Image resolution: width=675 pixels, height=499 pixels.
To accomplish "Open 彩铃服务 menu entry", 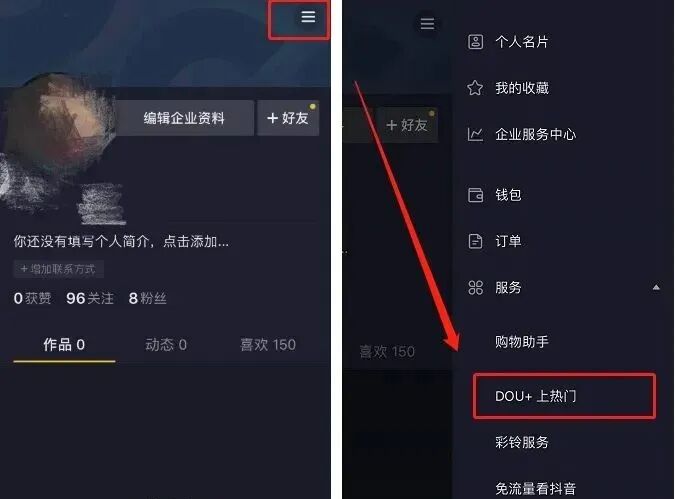I will tap(522, 442).
